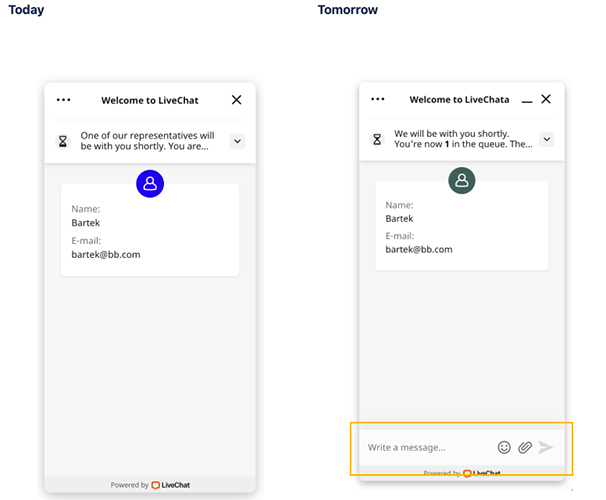Click blue user avatar in Today widget
The image size is (606, 500).
pyautogui.click(x=150, y=184)
